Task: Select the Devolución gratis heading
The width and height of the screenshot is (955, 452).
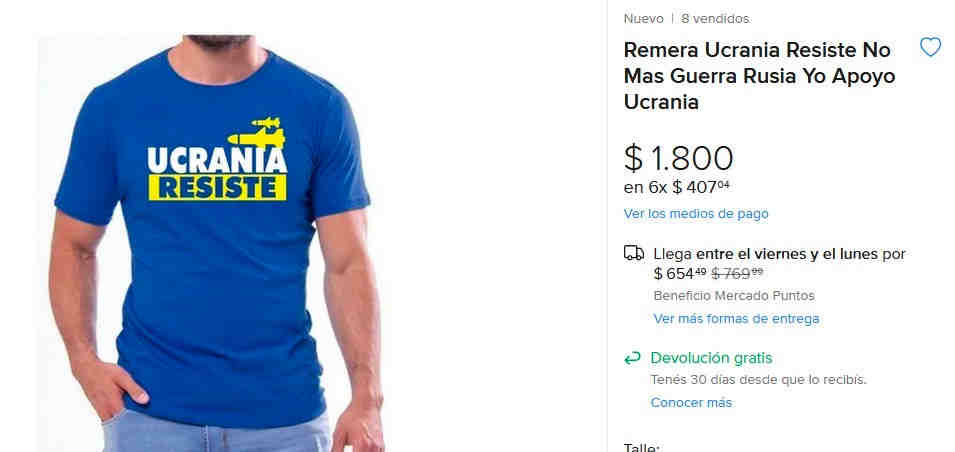Action: [711, 358]
